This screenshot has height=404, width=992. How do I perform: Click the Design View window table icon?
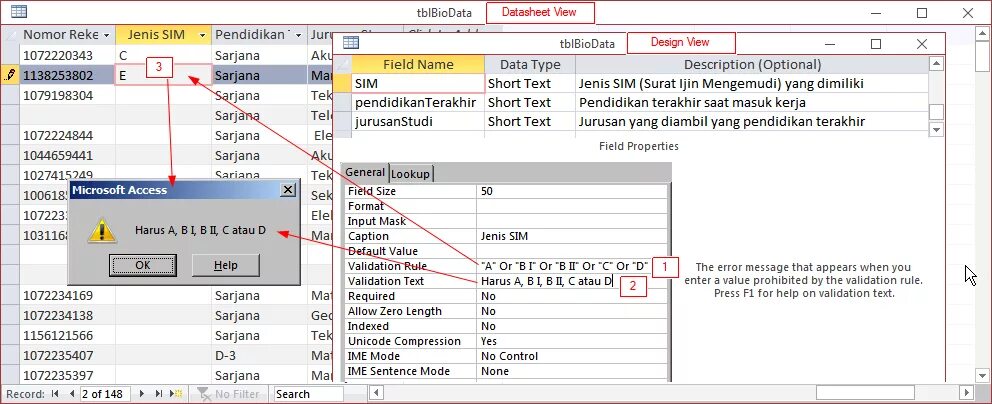[x=350, y=42]
